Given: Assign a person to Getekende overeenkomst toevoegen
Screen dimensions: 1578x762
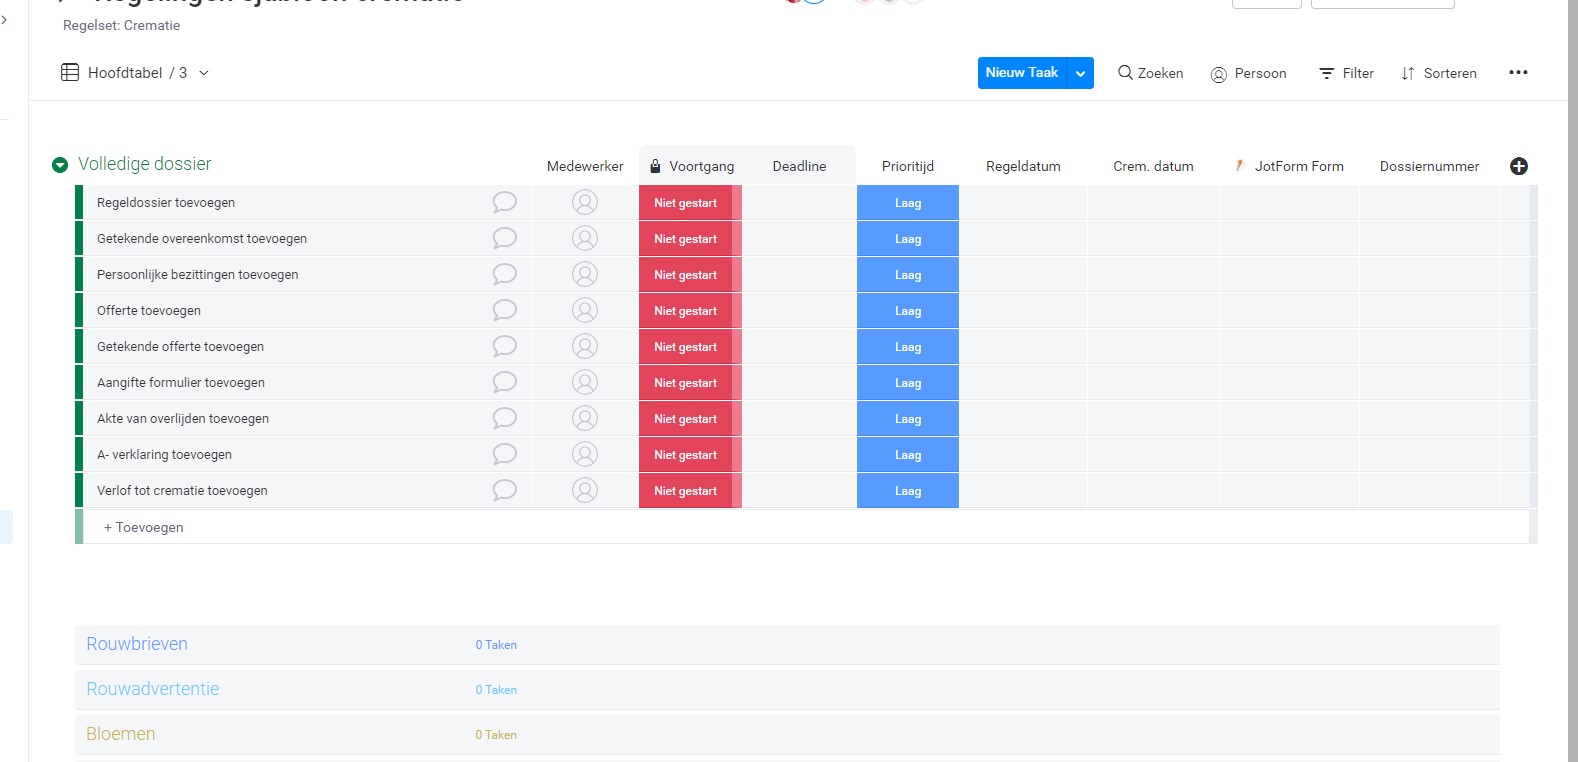Looking at the screenshot, I should 585,238.
